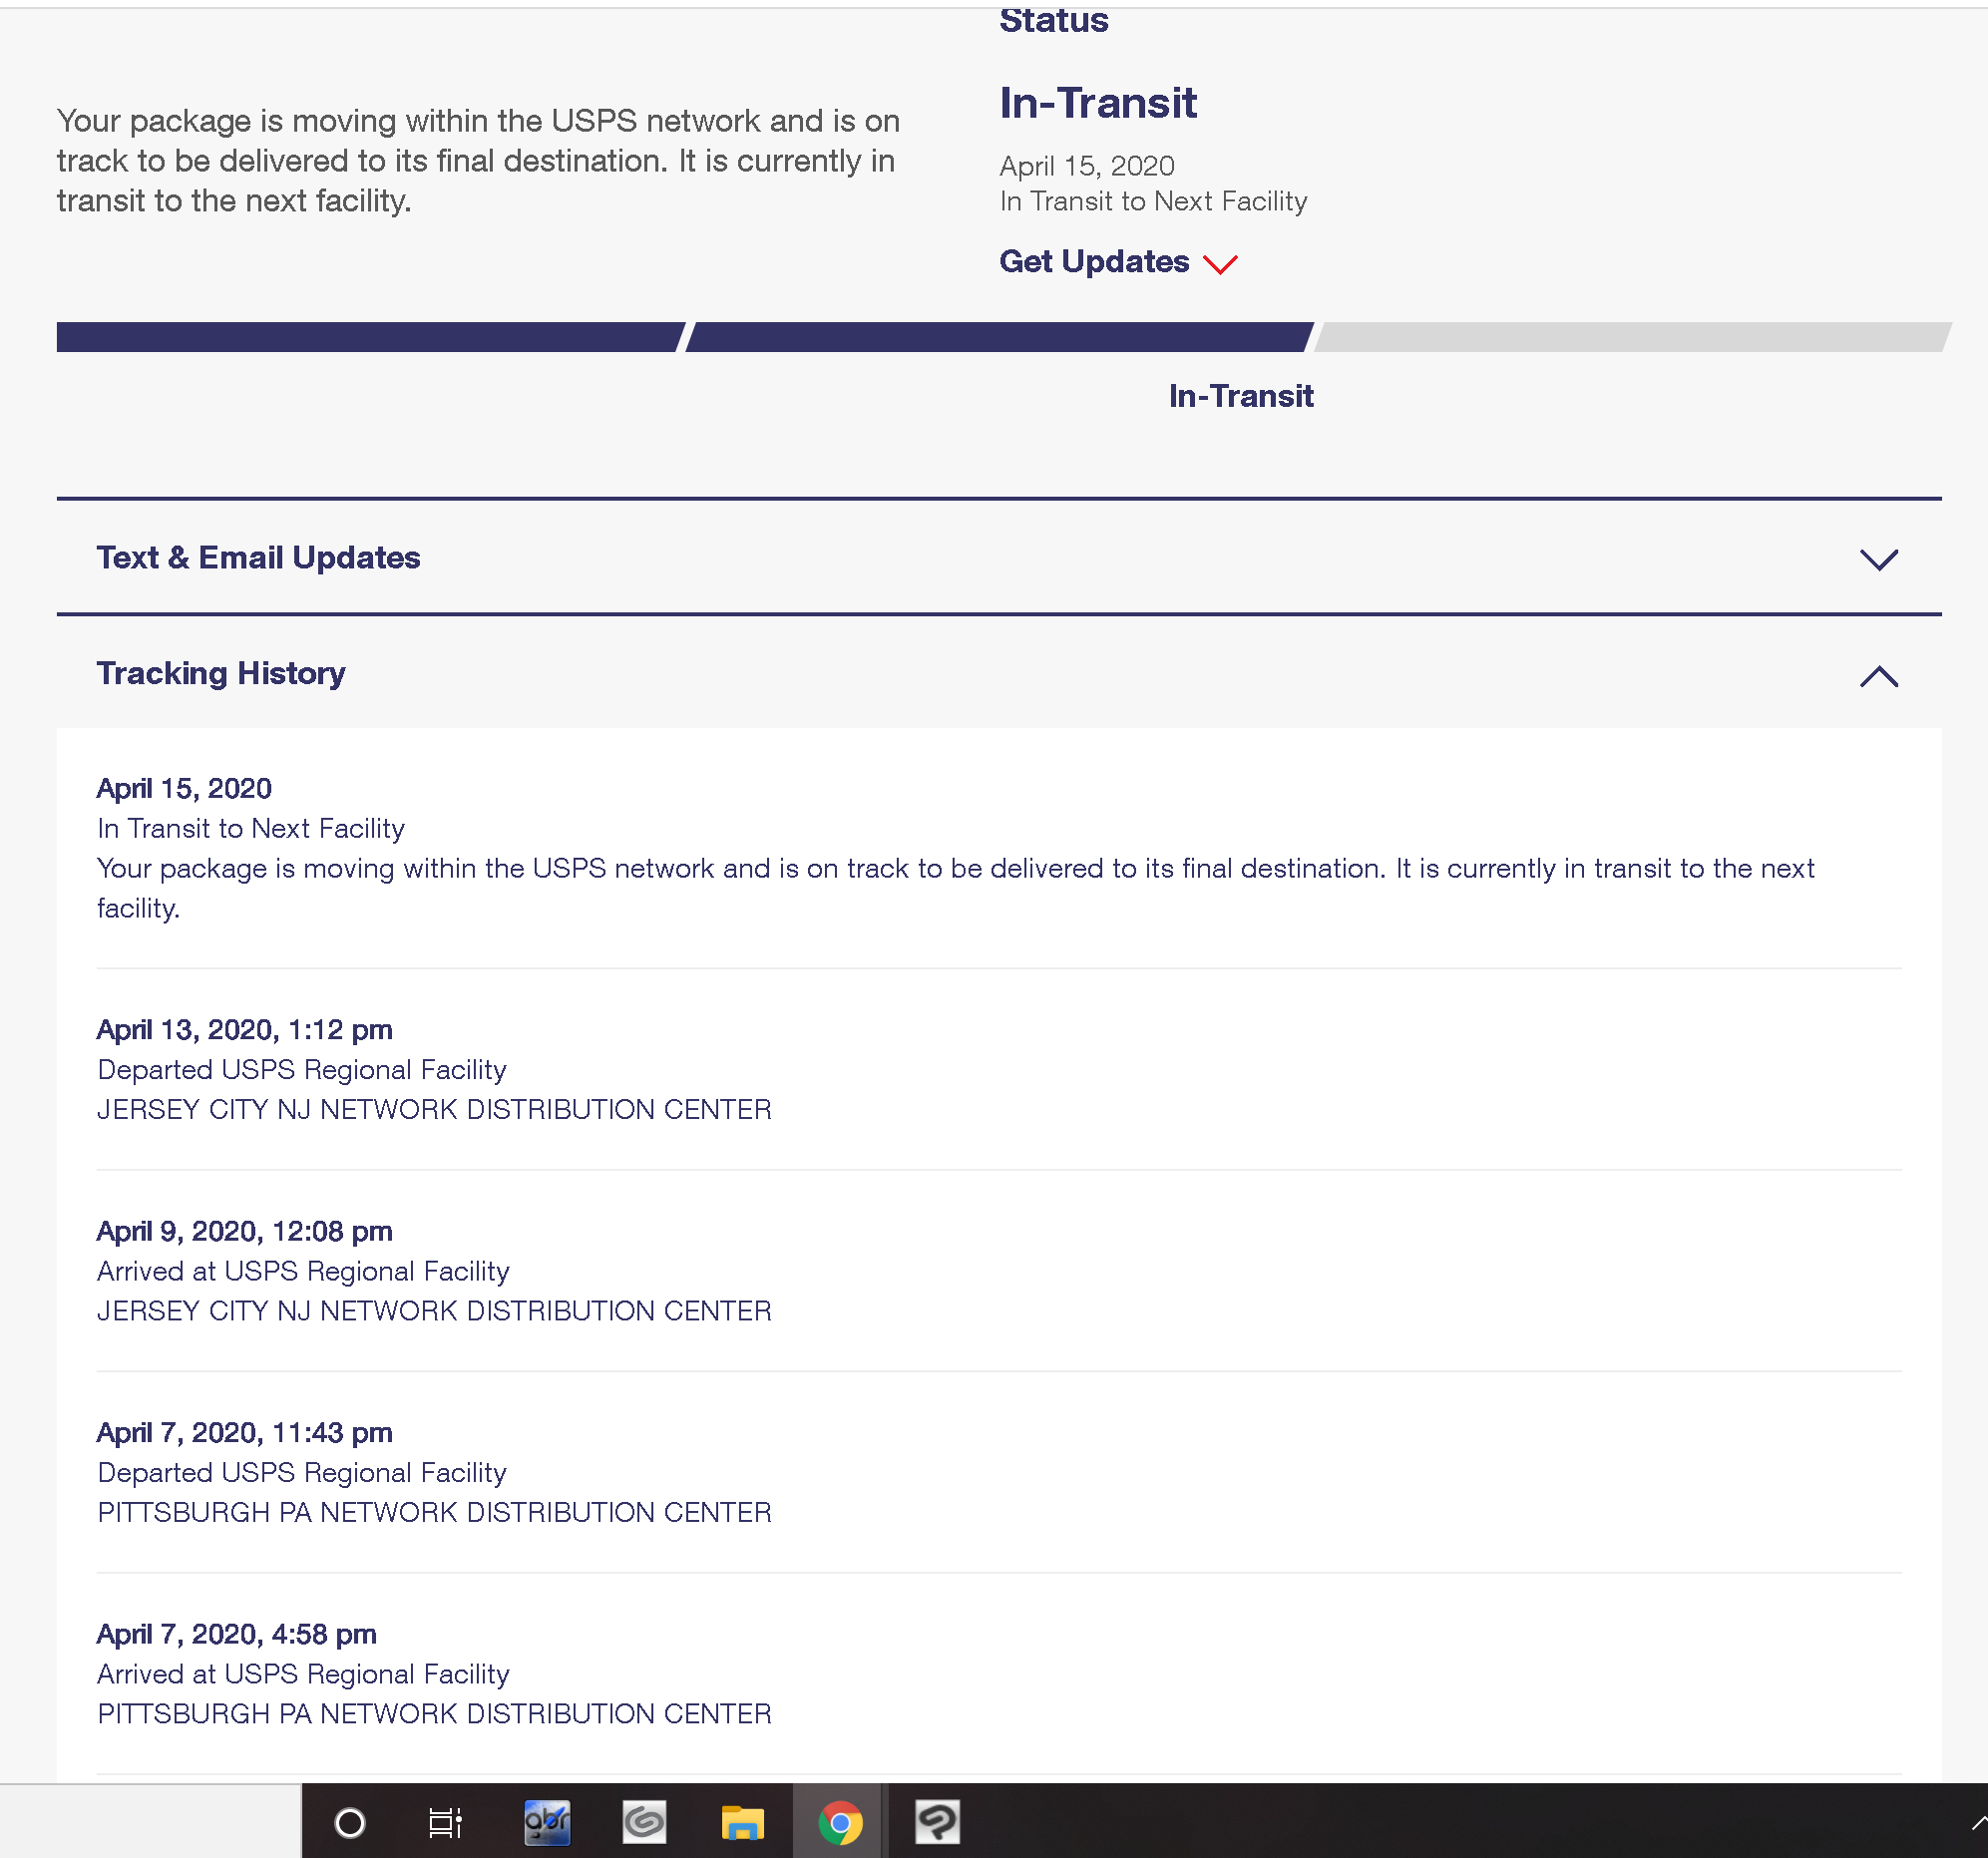Click the Text & Email Updates heading
Image resolution: width=1988 pixels, height=1858 pixels.
pos(258,558)
